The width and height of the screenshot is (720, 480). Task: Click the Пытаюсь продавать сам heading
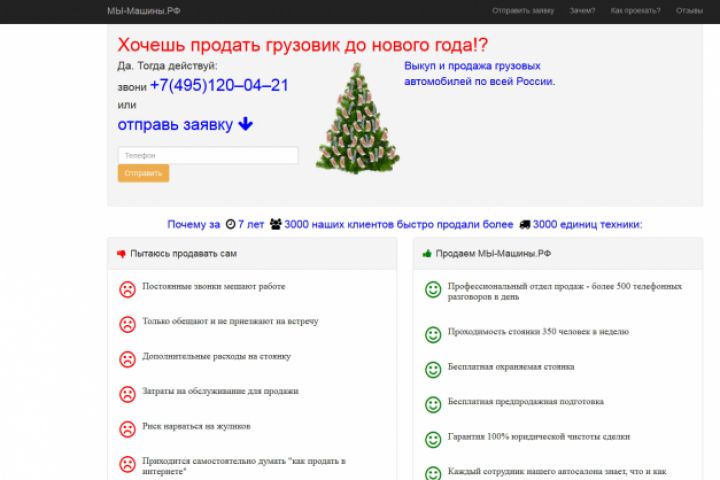pos(183,254)
